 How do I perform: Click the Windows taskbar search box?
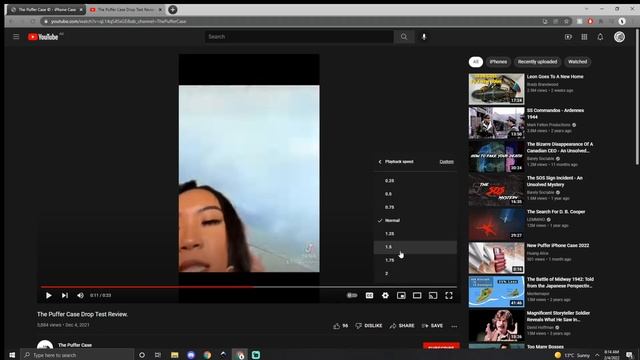point(77,355)
